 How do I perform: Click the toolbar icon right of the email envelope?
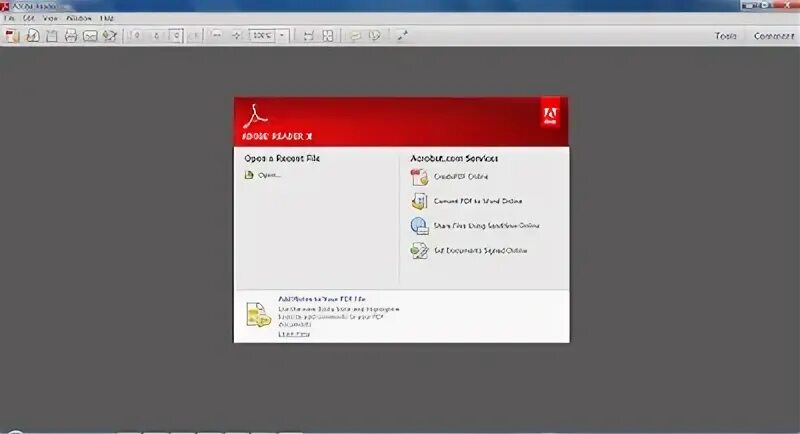point(110,36)
